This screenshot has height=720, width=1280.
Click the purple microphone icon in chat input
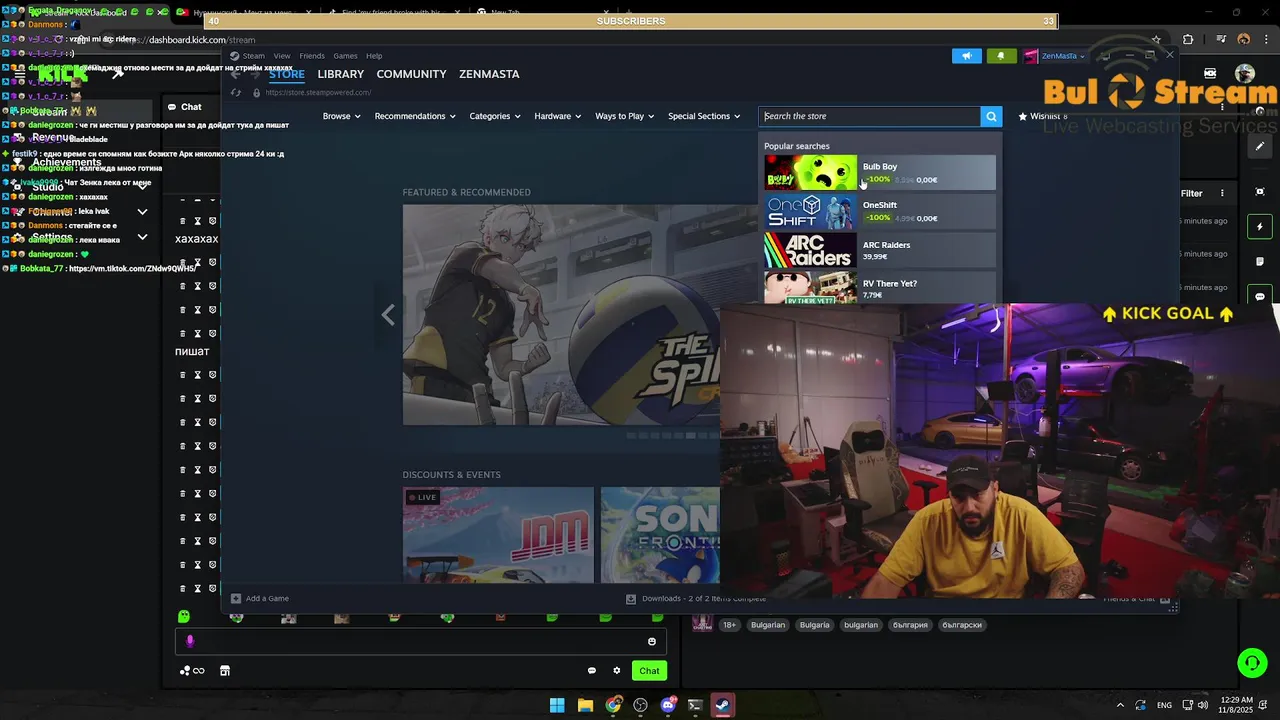pos(190,642)
